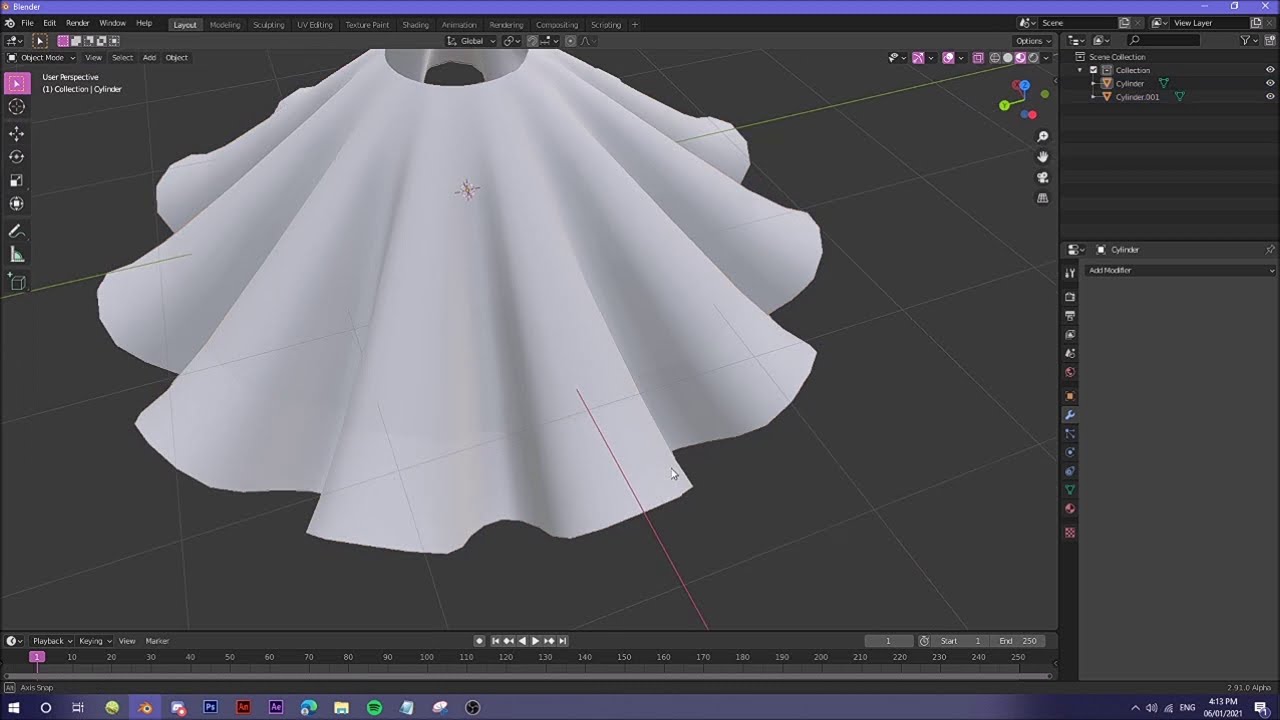The height and width of the screenshot is (720, 1280).
Task: Click the hand pan view icon
Action: (x=1042, y=157)
